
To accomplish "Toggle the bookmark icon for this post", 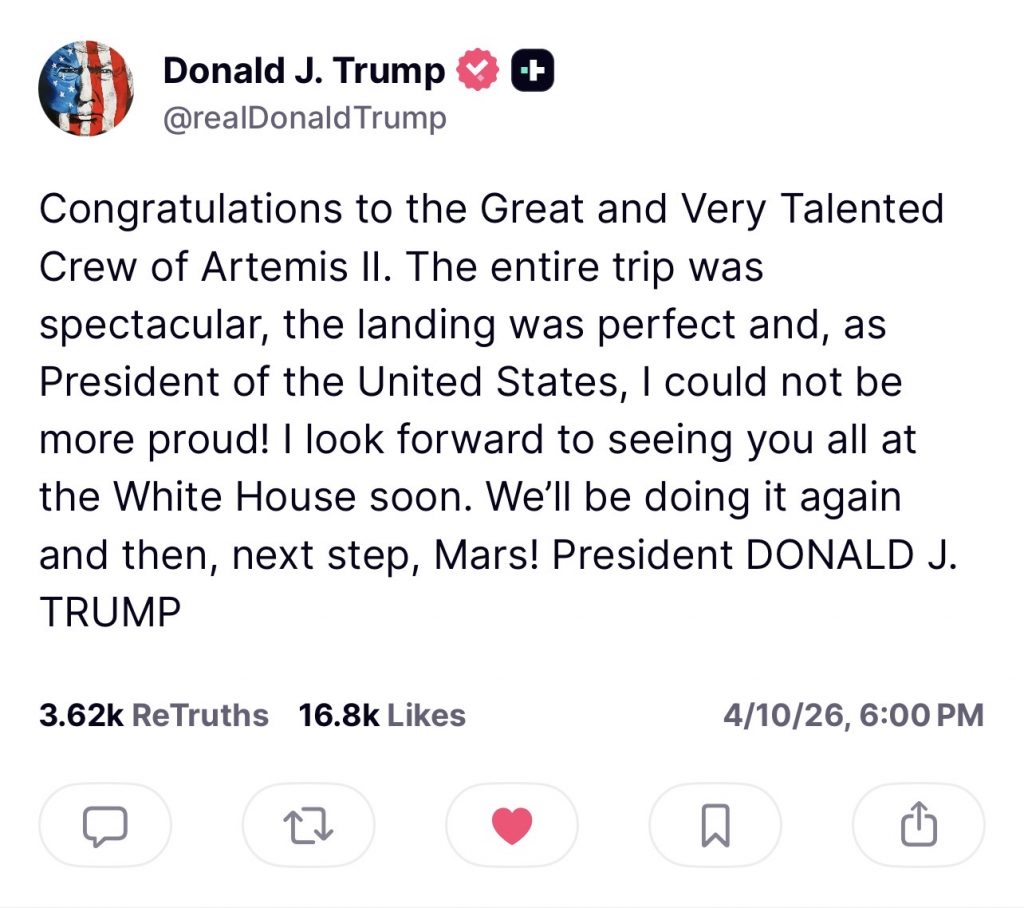I will 715,825.
